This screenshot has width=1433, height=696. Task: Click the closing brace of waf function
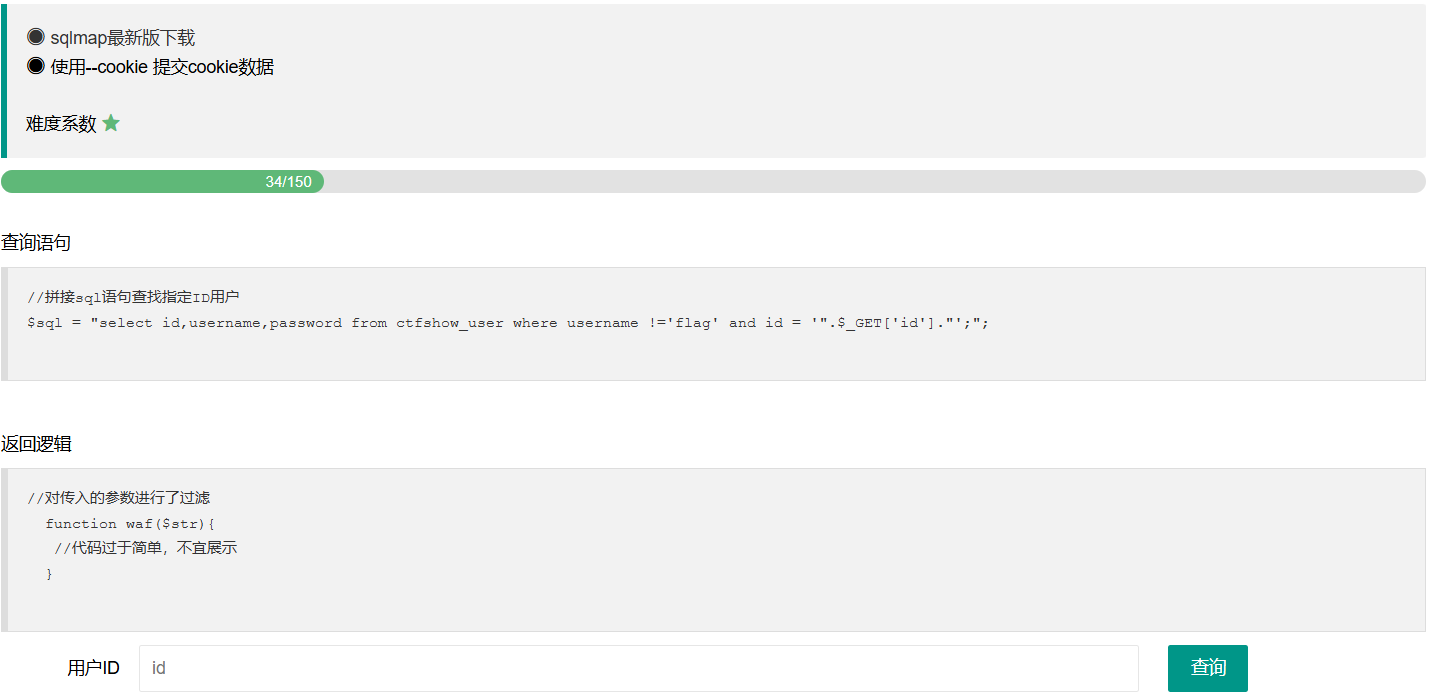49,574
